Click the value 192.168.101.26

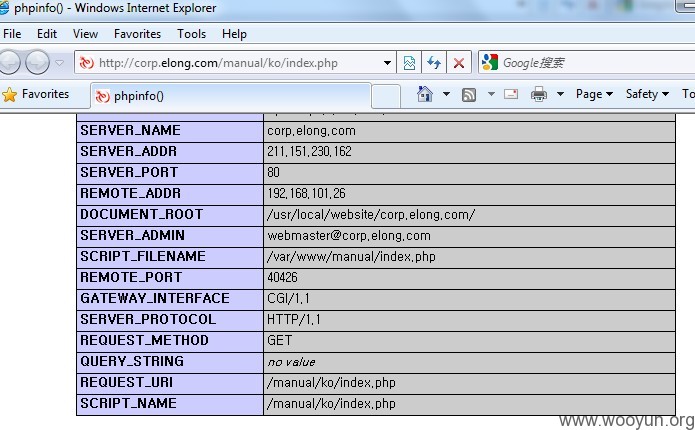(306, 193)
